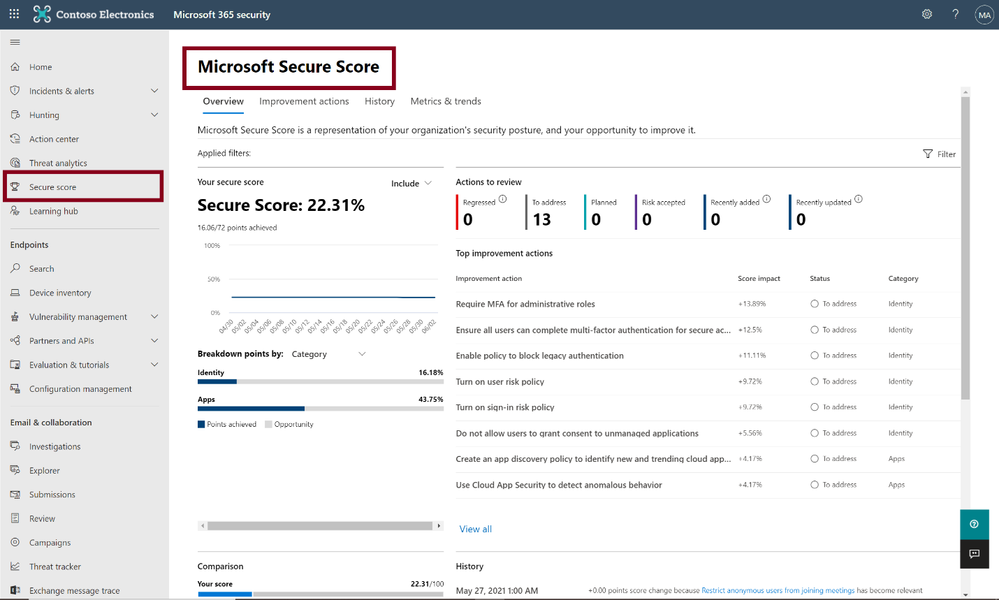Collapse navigation with hamburger icon
The height and width of the screenshot is (600, 999).
(15, 42)
